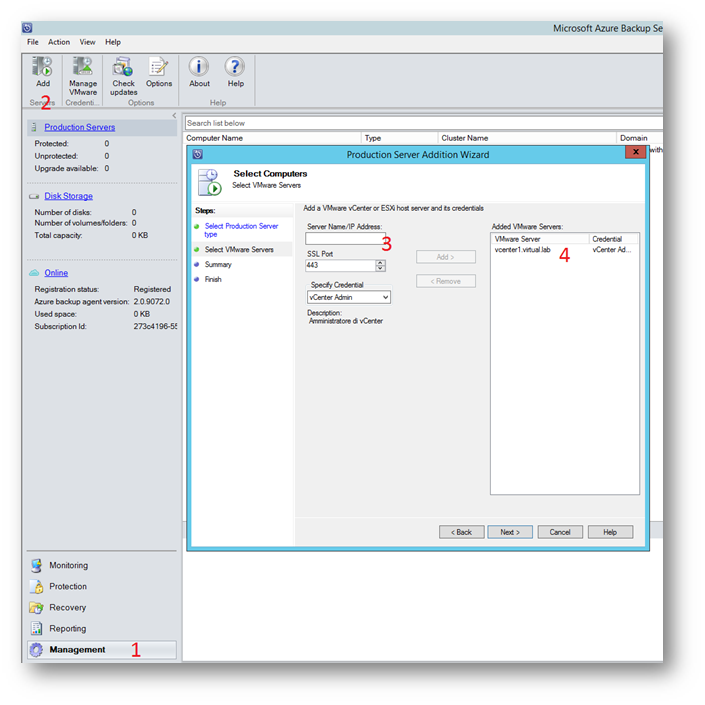Open the Action menu
Viewport: 705px width, 705px height.
click(x=59, y=42)
